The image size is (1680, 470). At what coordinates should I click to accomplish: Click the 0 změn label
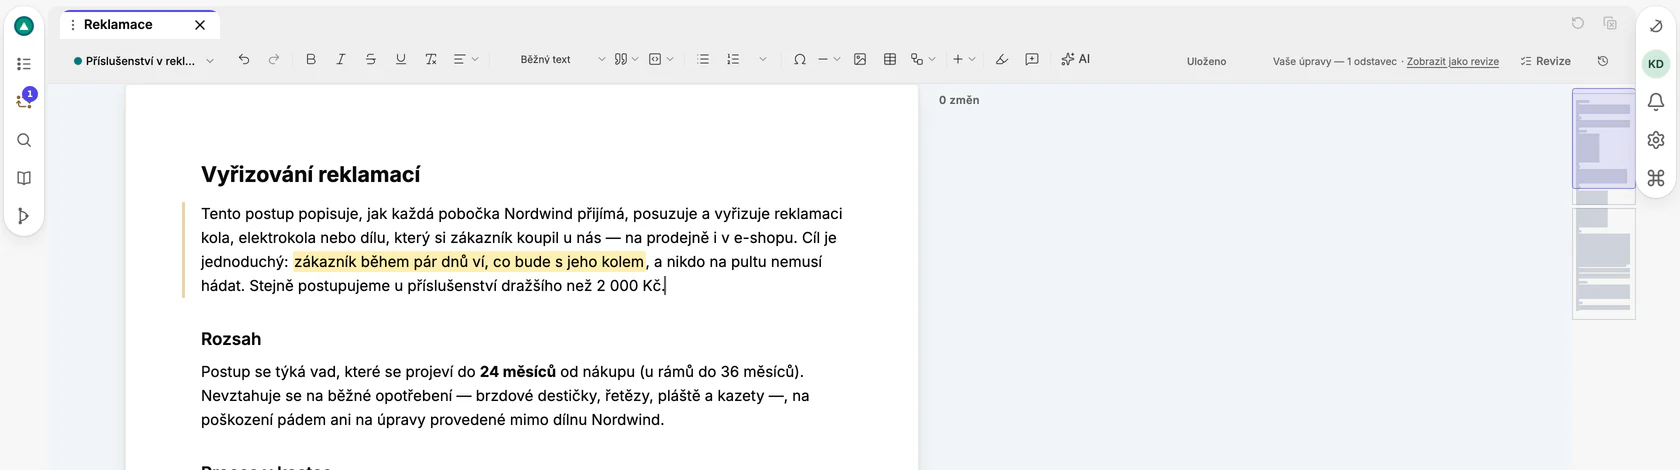click(959, 100)
